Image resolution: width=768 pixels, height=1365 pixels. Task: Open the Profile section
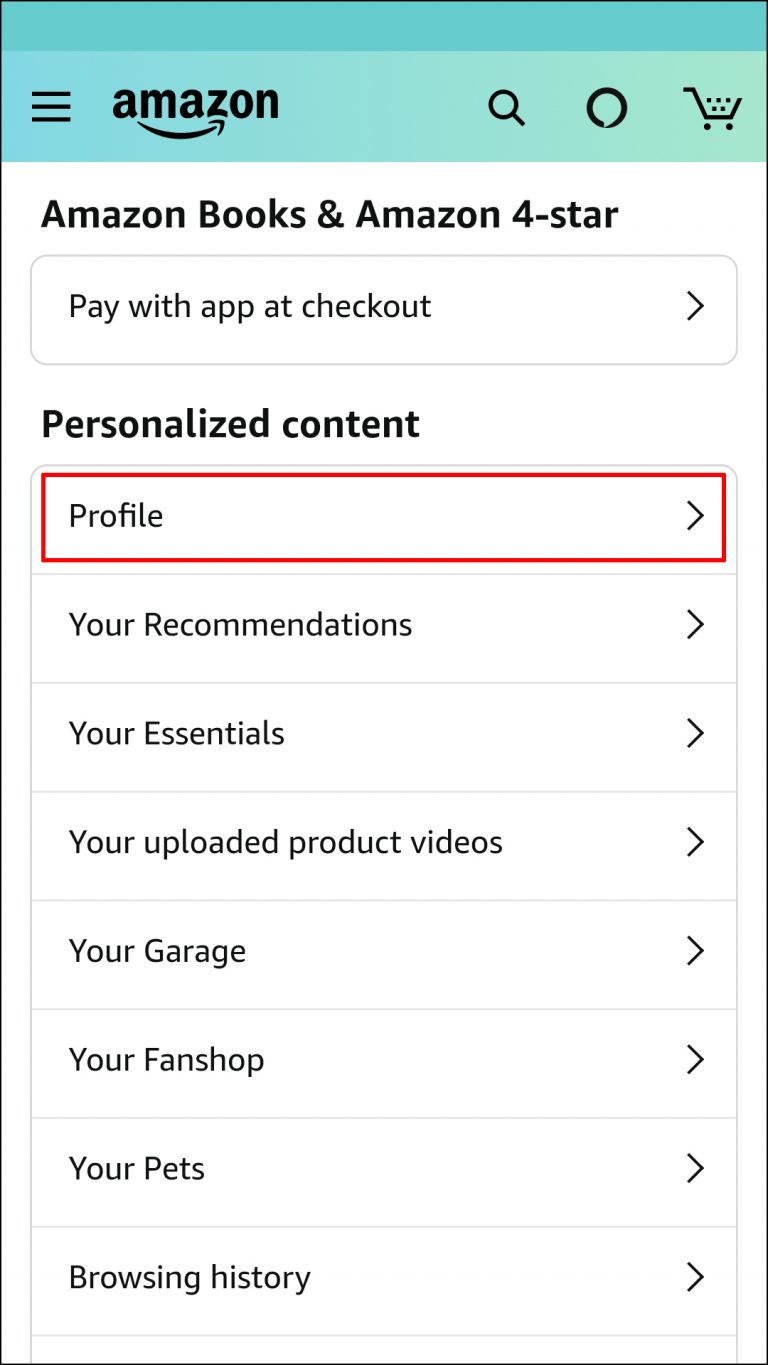point(116,516)
